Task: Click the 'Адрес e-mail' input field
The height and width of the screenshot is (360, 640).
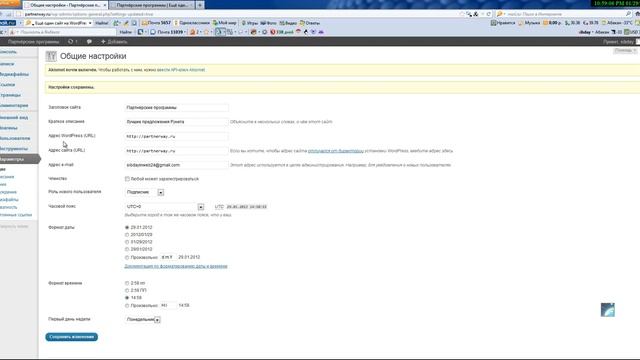Action: (x=176, y=165)
